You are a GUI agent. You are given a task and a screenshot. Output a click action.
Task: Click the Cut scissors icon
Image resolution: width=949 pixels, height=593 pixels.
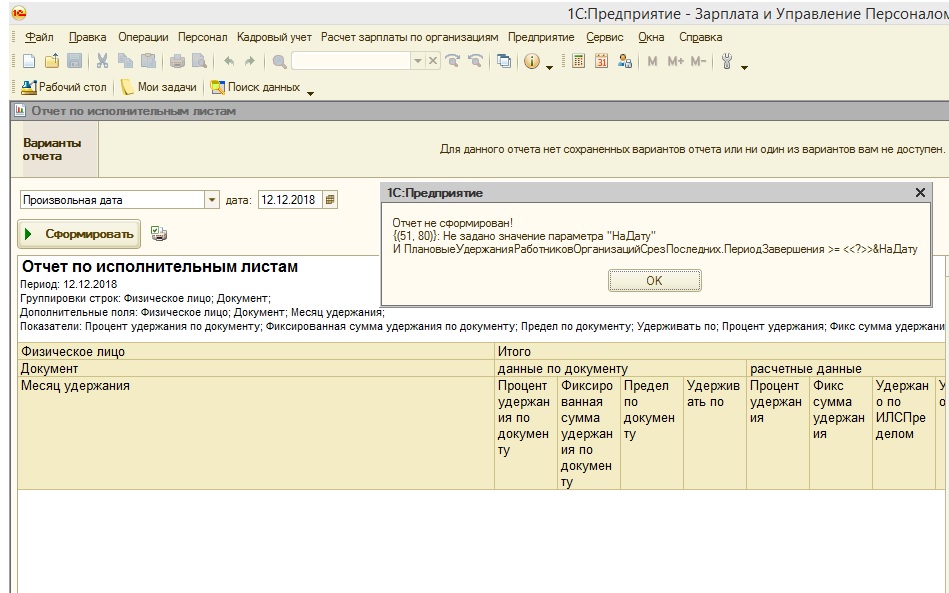pyautogui.click(x=102, y=61)
